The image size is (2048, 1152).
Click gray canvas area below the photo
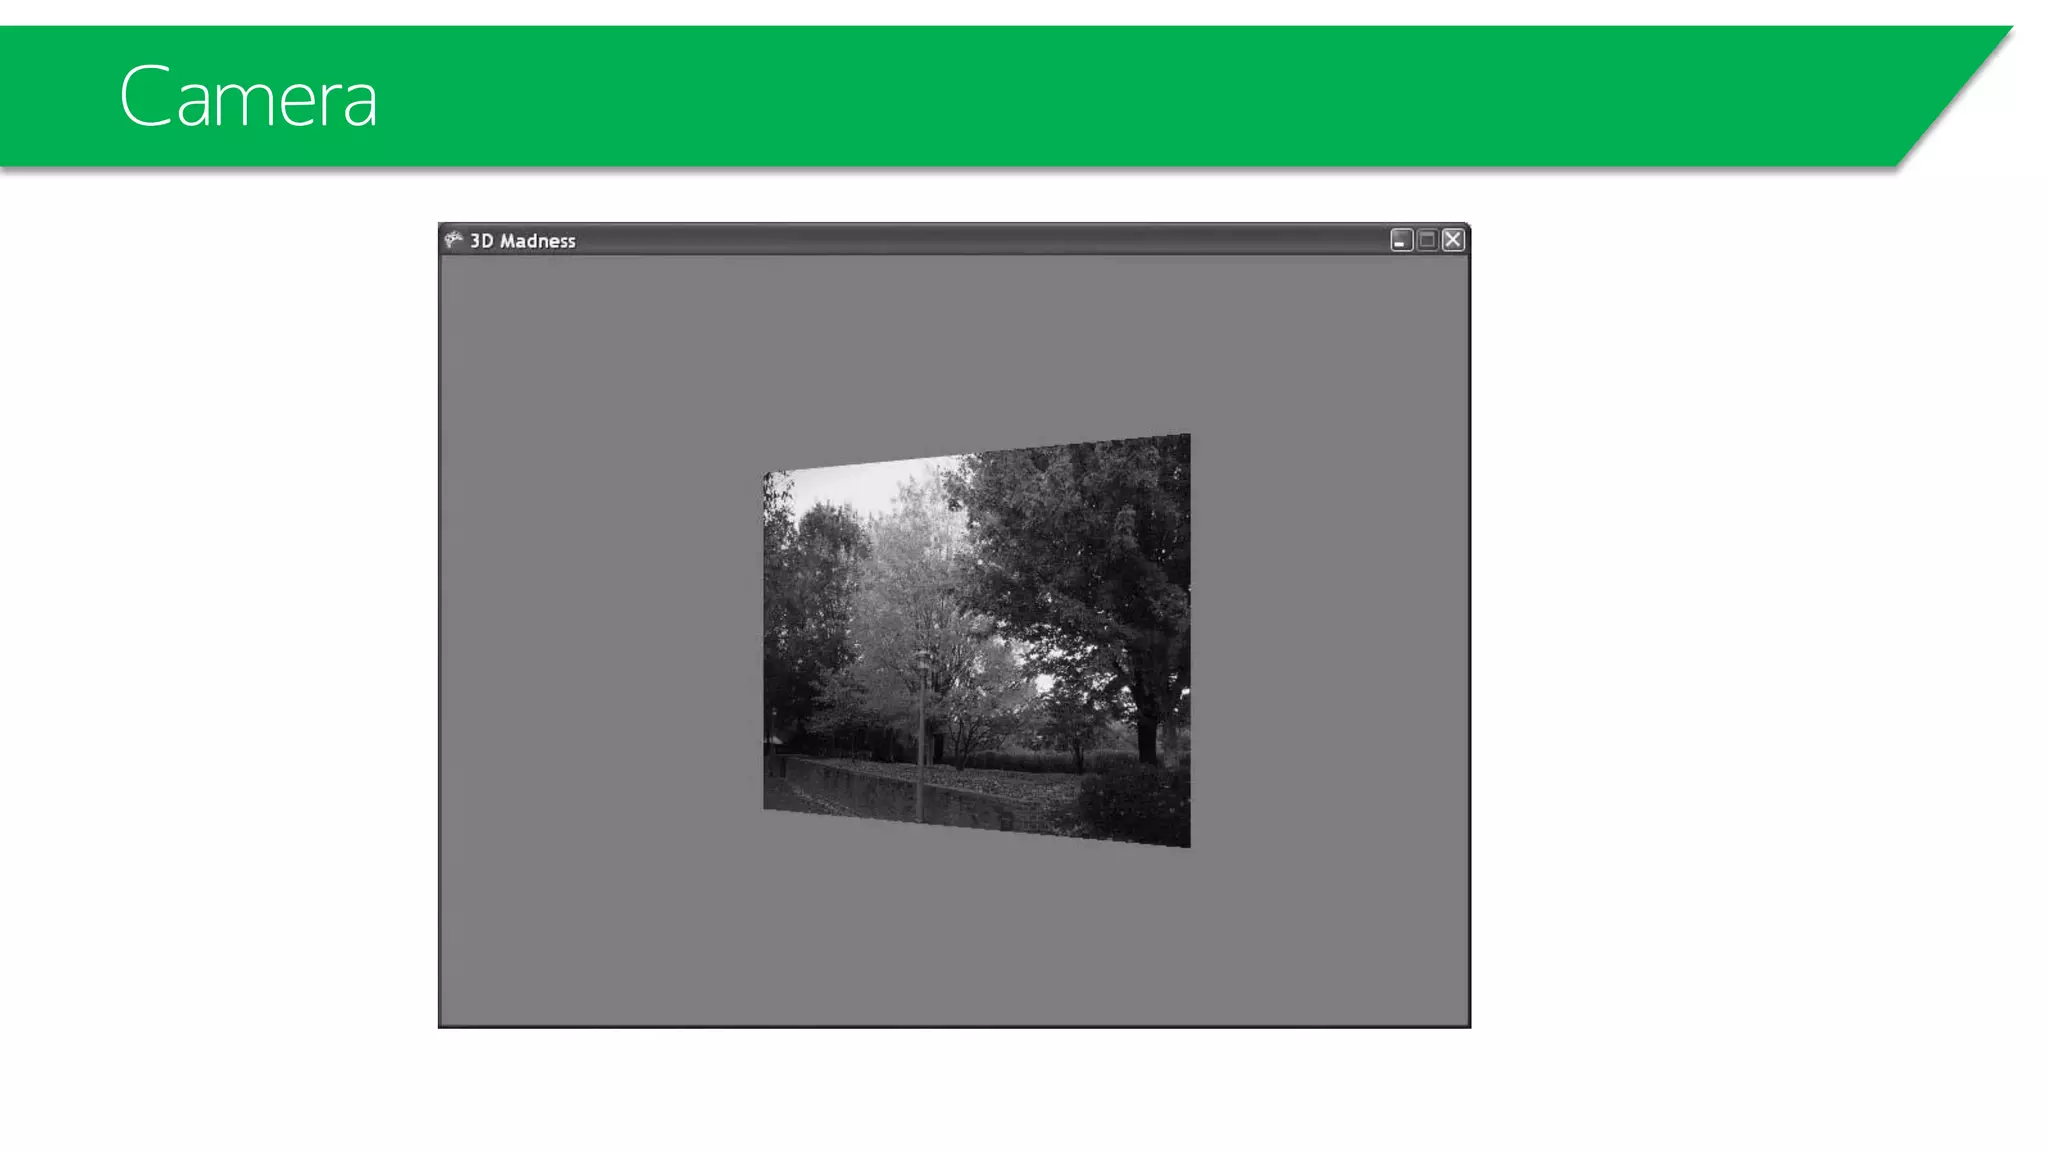point(955,930)
